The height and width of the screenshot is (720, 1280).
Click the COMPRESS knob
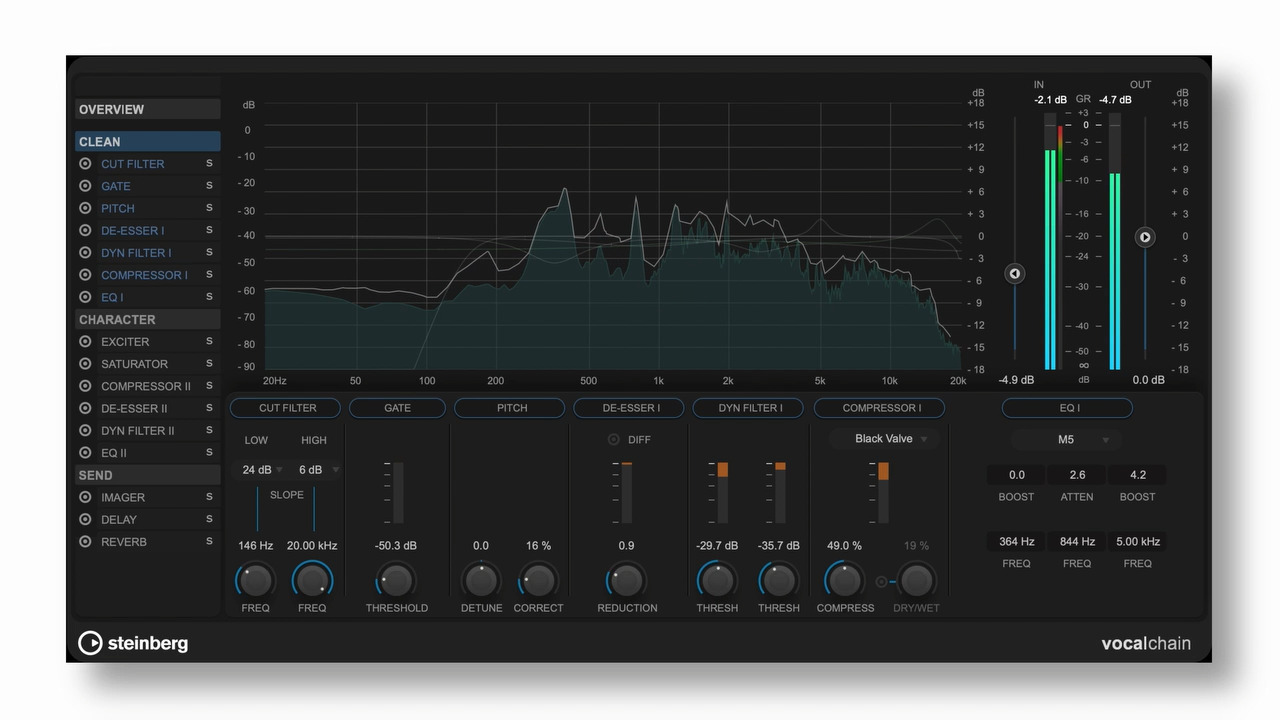(844, 579)
